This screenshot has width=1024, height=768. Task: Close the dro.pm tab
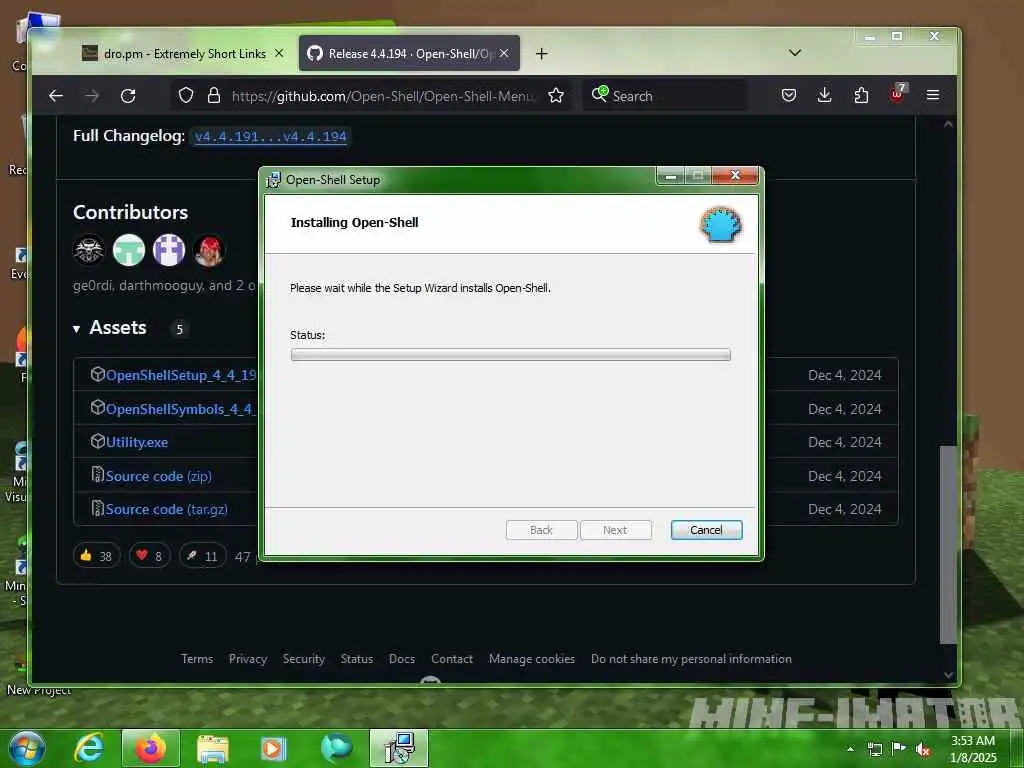tap(279, 54)
